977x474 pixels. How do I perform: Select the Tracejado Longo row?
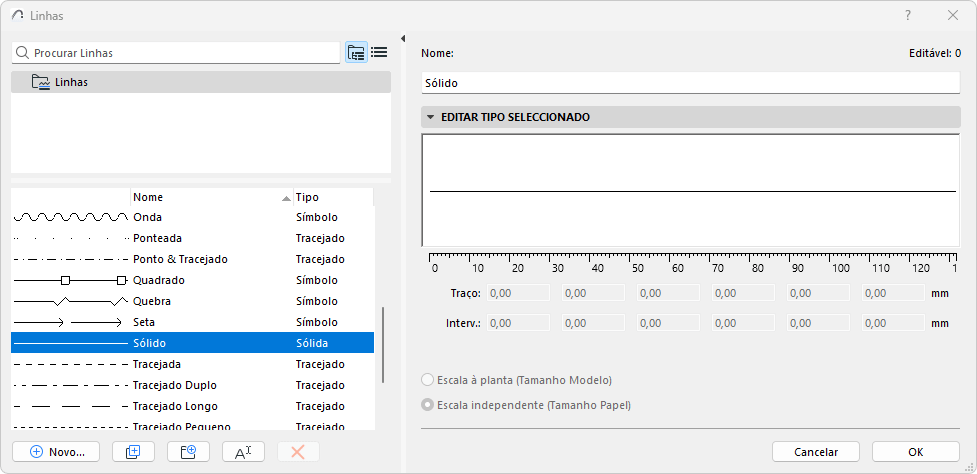pos(193,406)
